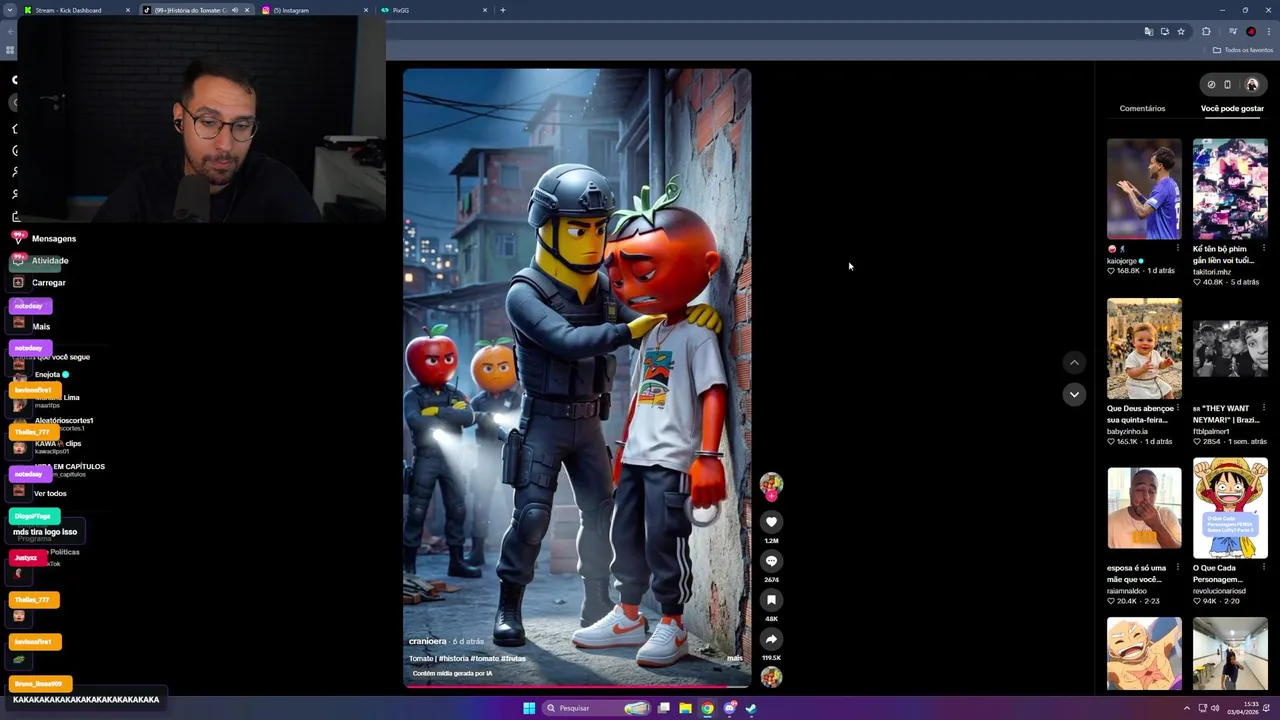Open takitori.mhz recommended video thumbnail
Image resolution: width=1280 pixels, height=720 pixels.
pos(1230,189)
